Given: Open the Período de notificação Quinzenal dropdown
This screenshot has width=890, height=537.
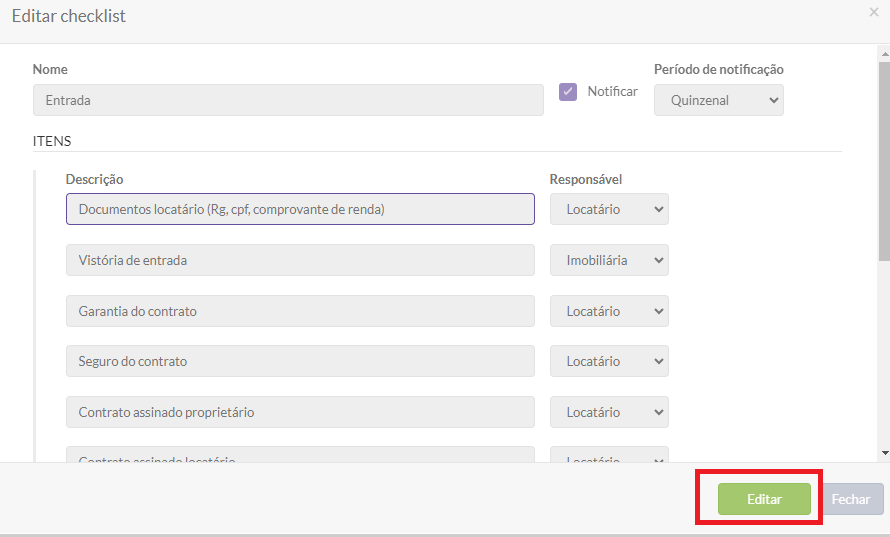Looking at the screenshot, I should point(718,100).
